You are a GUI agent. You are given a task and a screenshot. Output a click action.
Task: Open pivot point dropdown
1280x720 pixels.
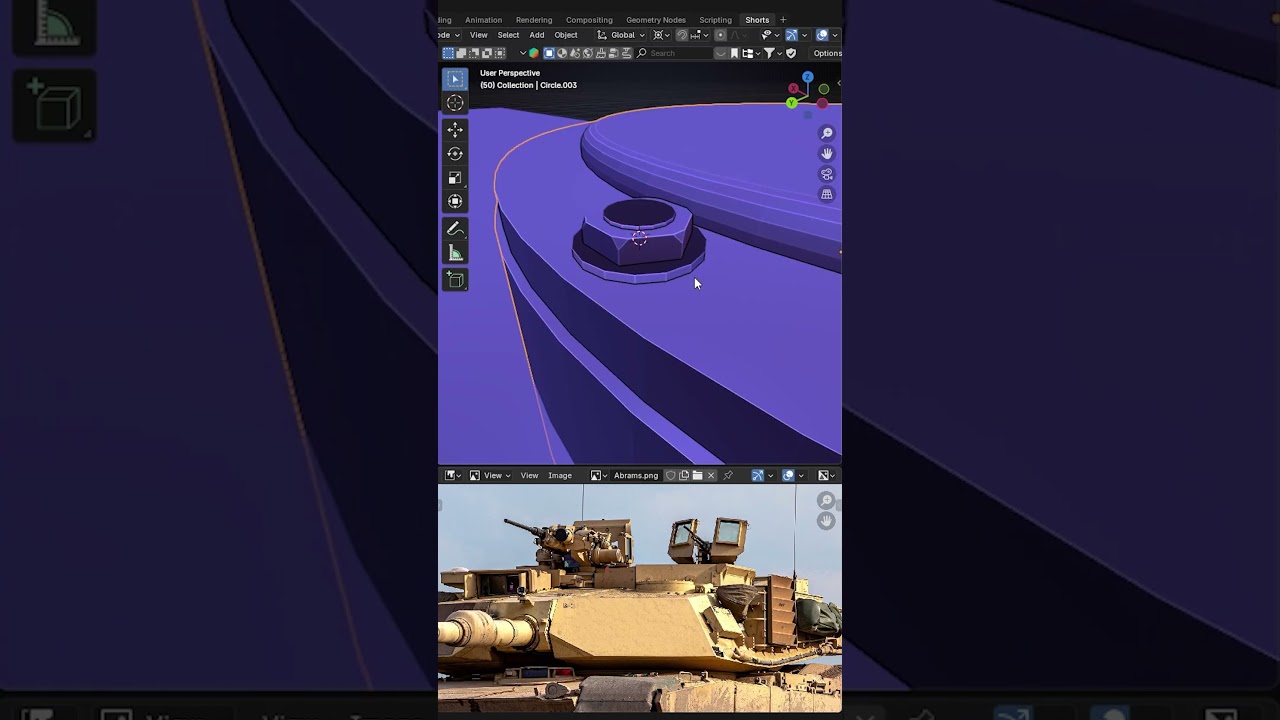coord(661,35)
